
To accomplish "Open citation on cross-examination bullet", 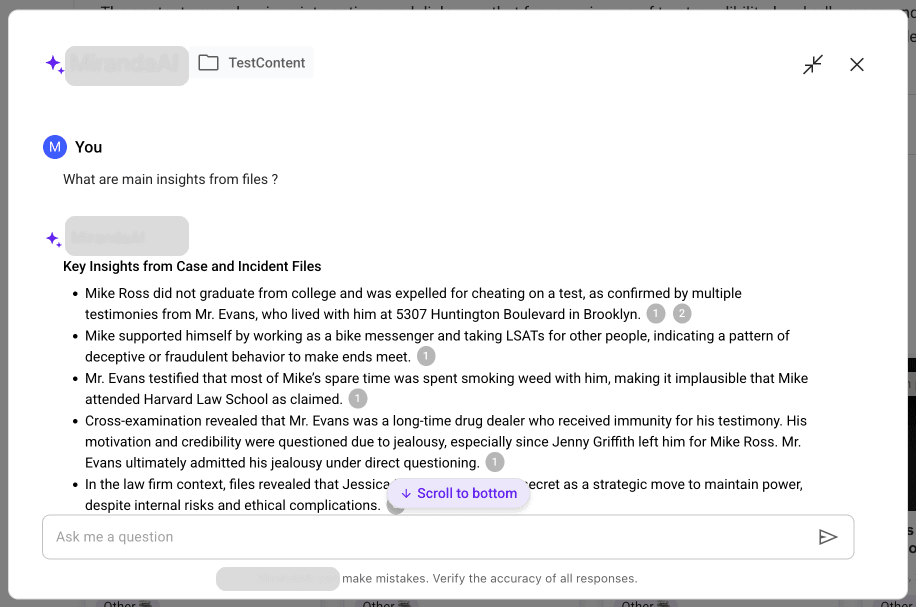I will tap(494, 462).
